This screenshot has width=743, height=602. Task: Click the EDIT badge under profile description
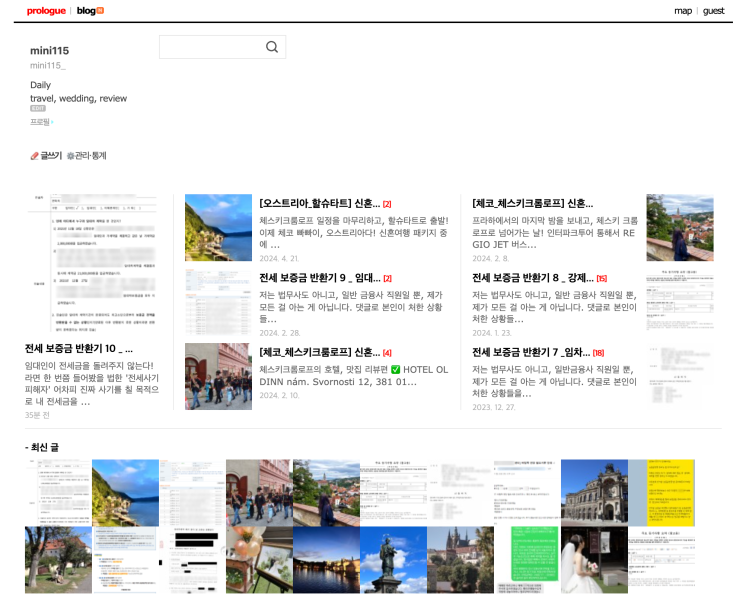tap(38, 108)
